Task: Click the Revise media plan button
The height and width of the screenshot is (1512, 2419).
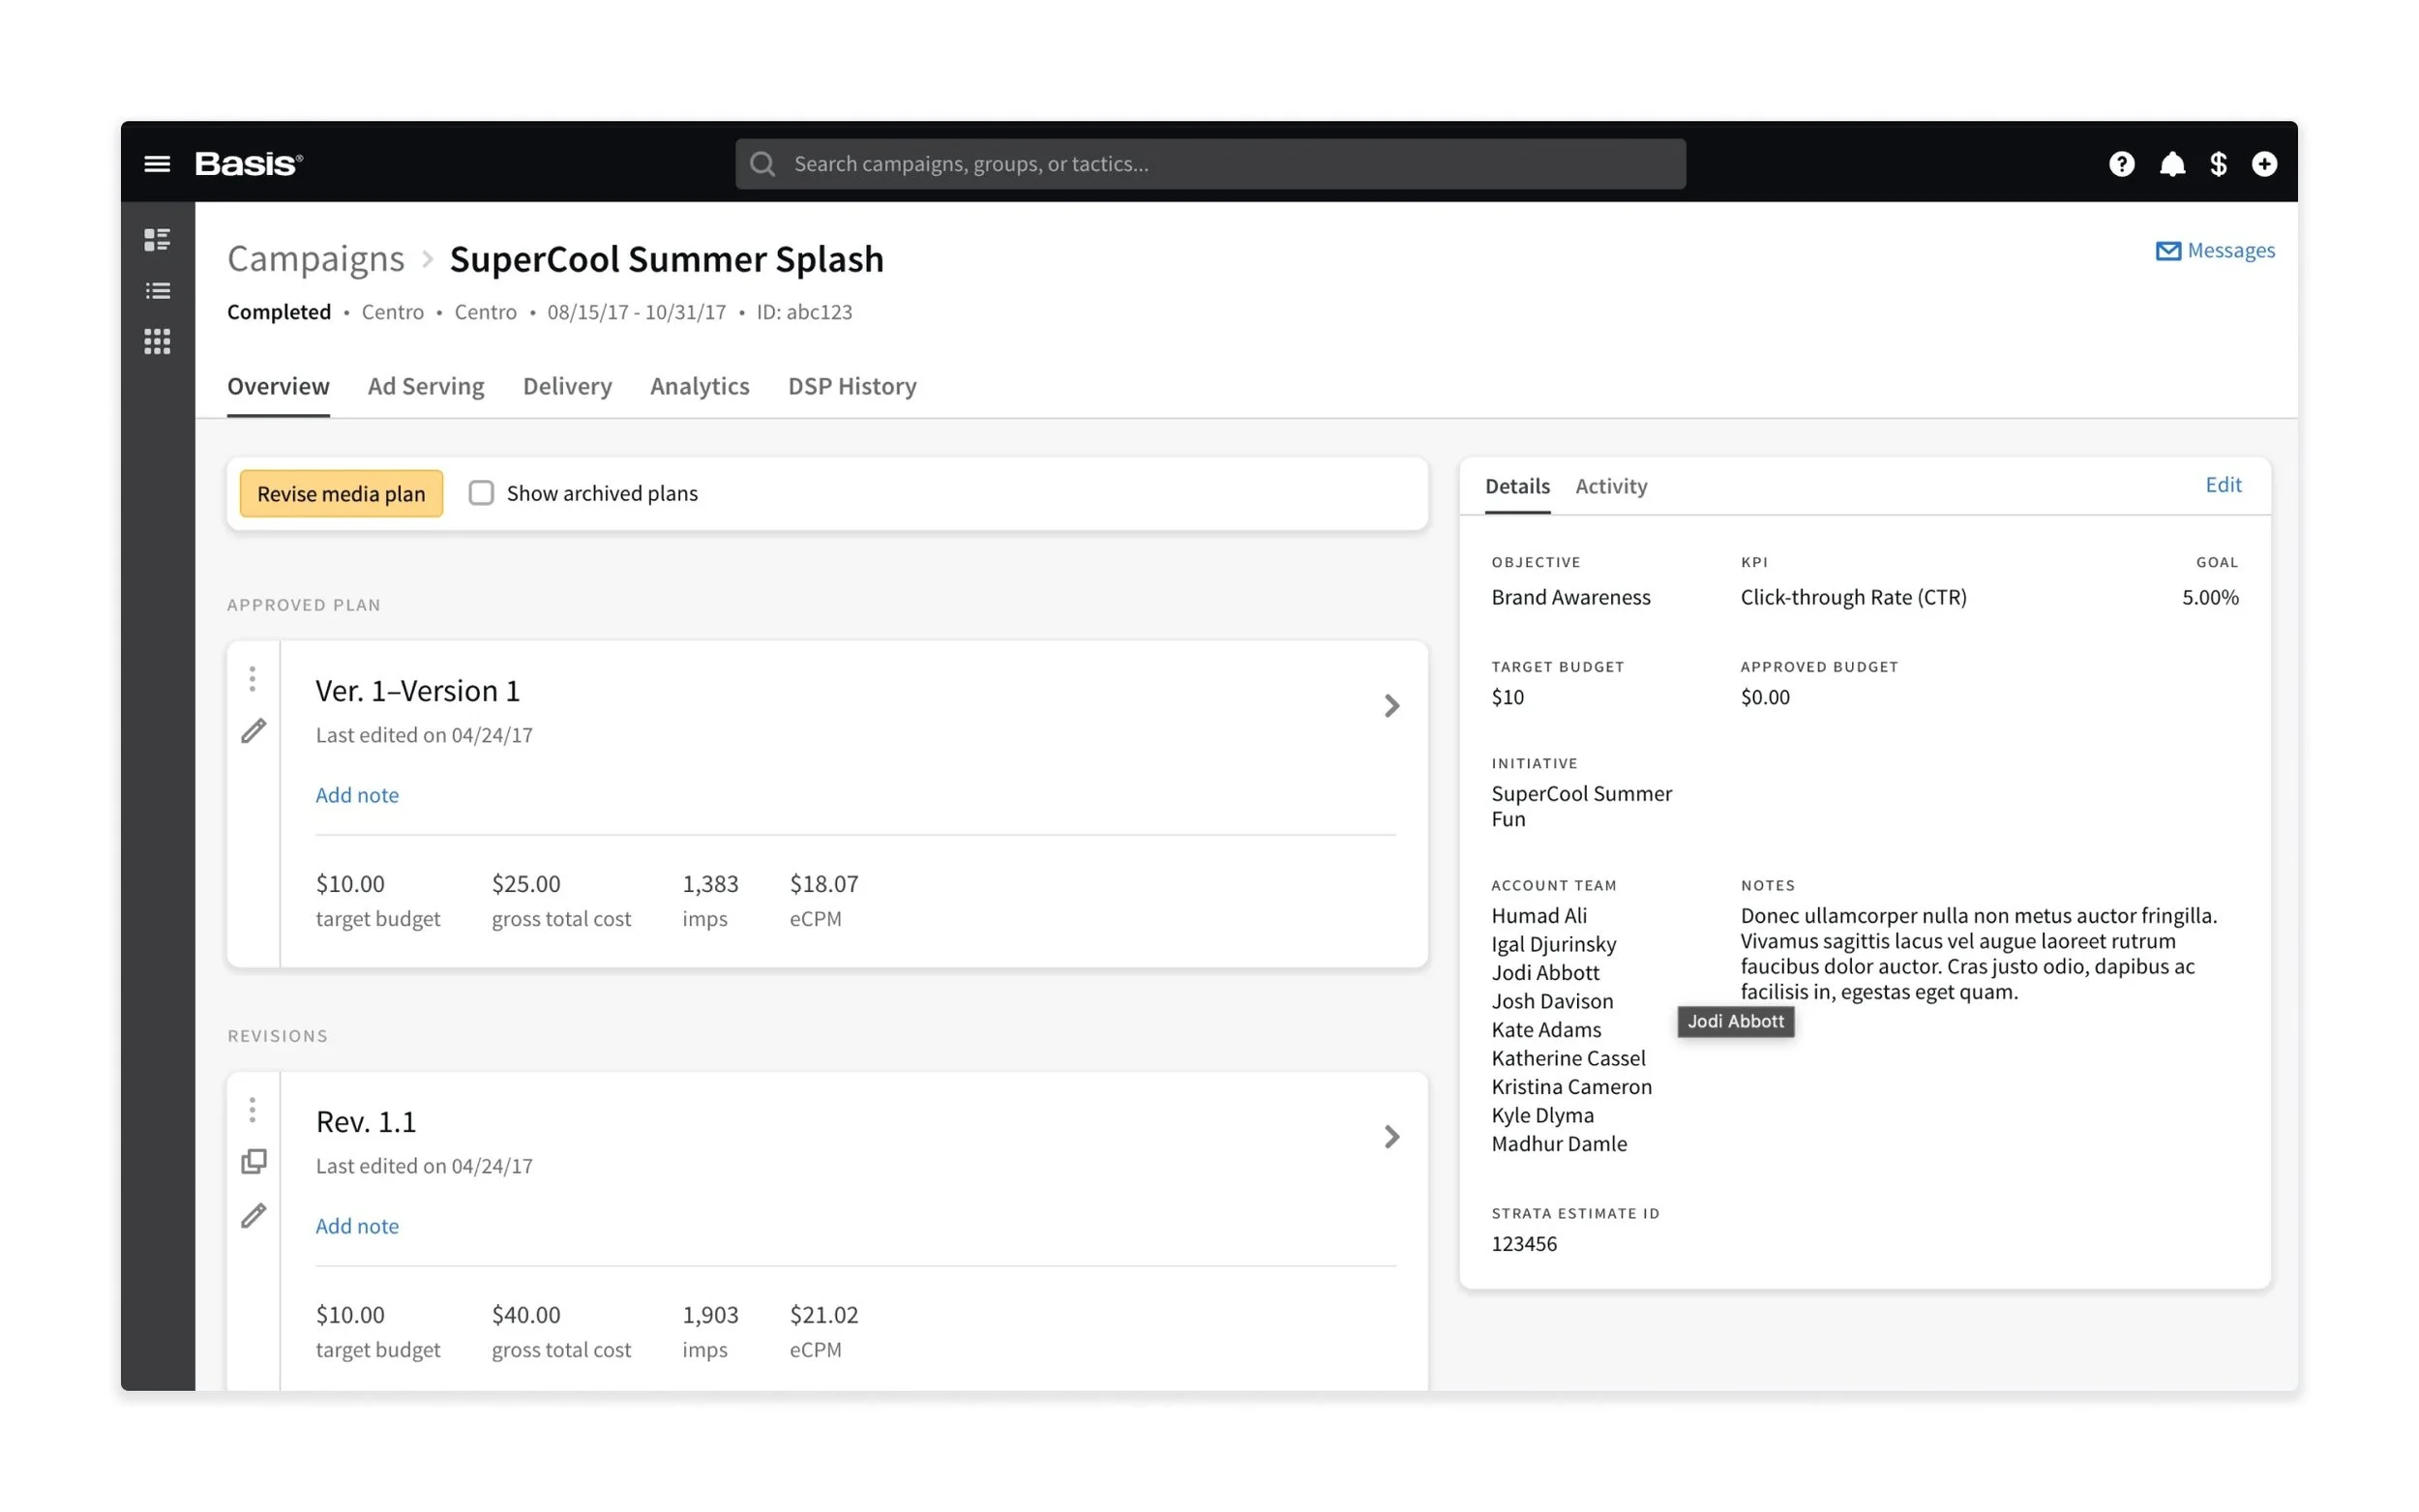Action: [x=341, y=494]
